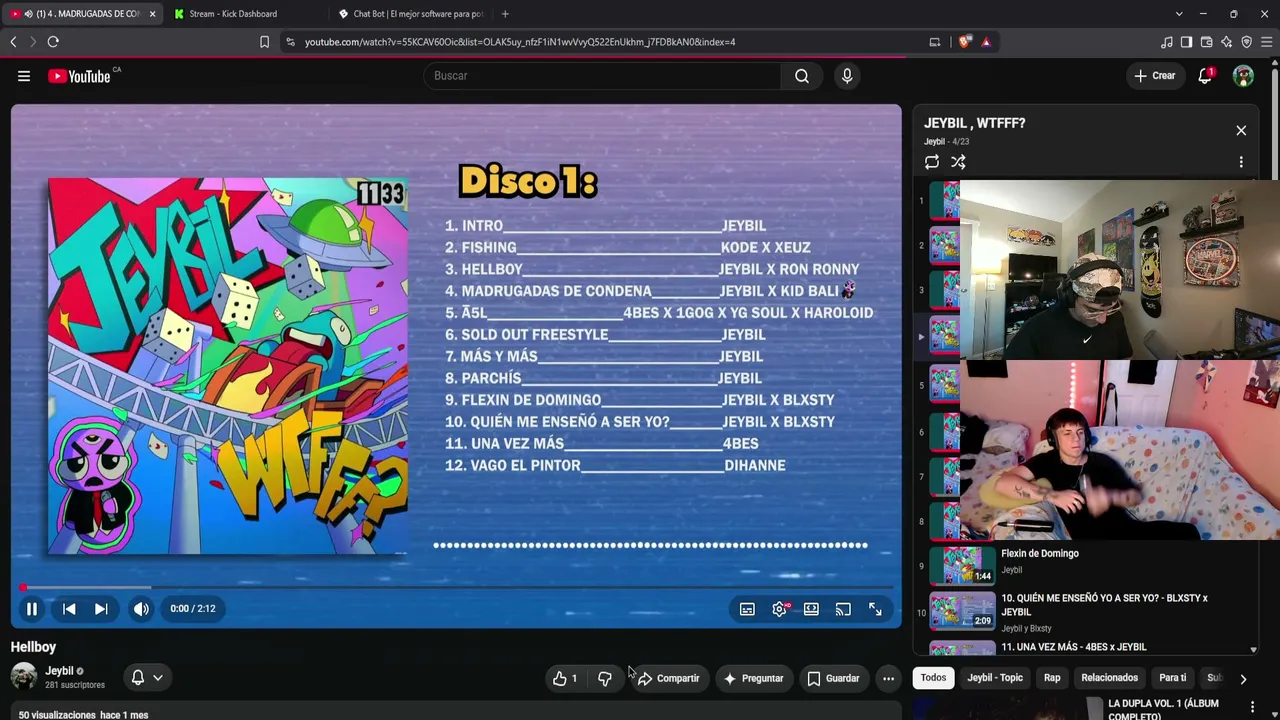
Task: Open picture-in-picture icon in address bar
Action: (x=935, y=42)
